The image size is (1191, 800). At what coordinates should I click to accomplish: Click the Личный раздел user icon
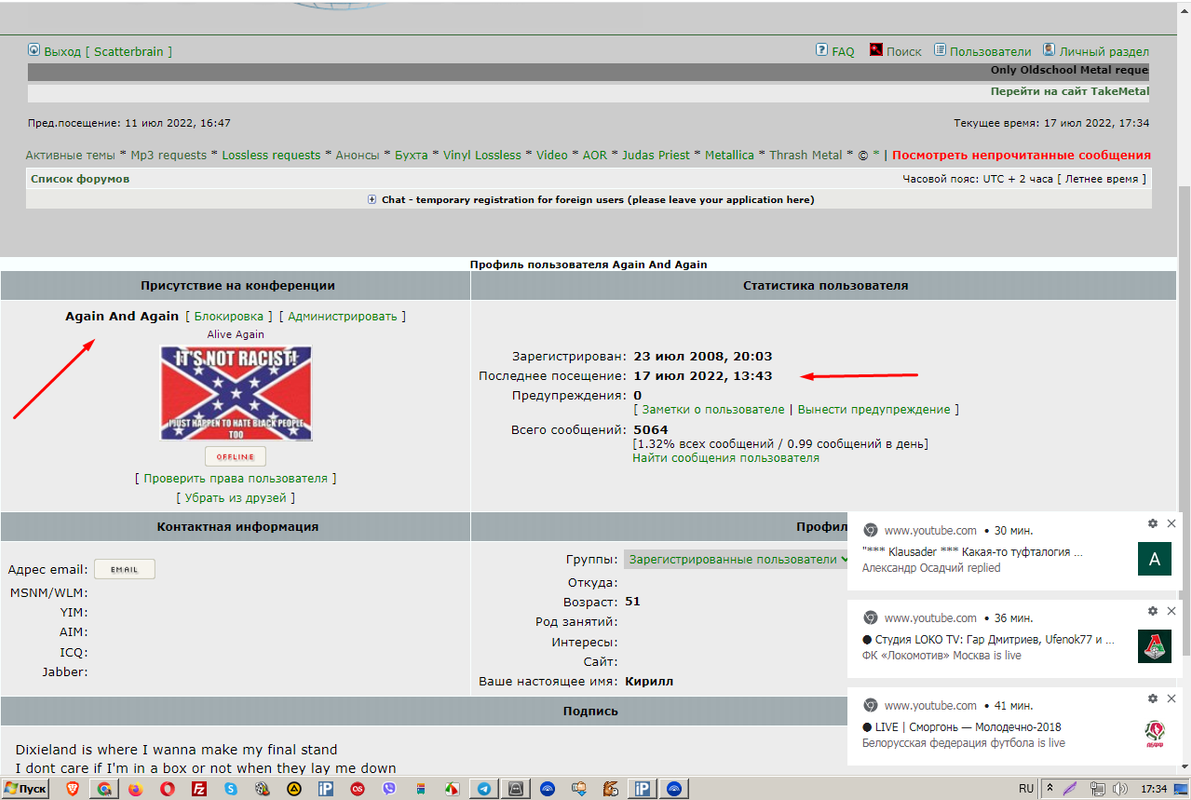1049,50
